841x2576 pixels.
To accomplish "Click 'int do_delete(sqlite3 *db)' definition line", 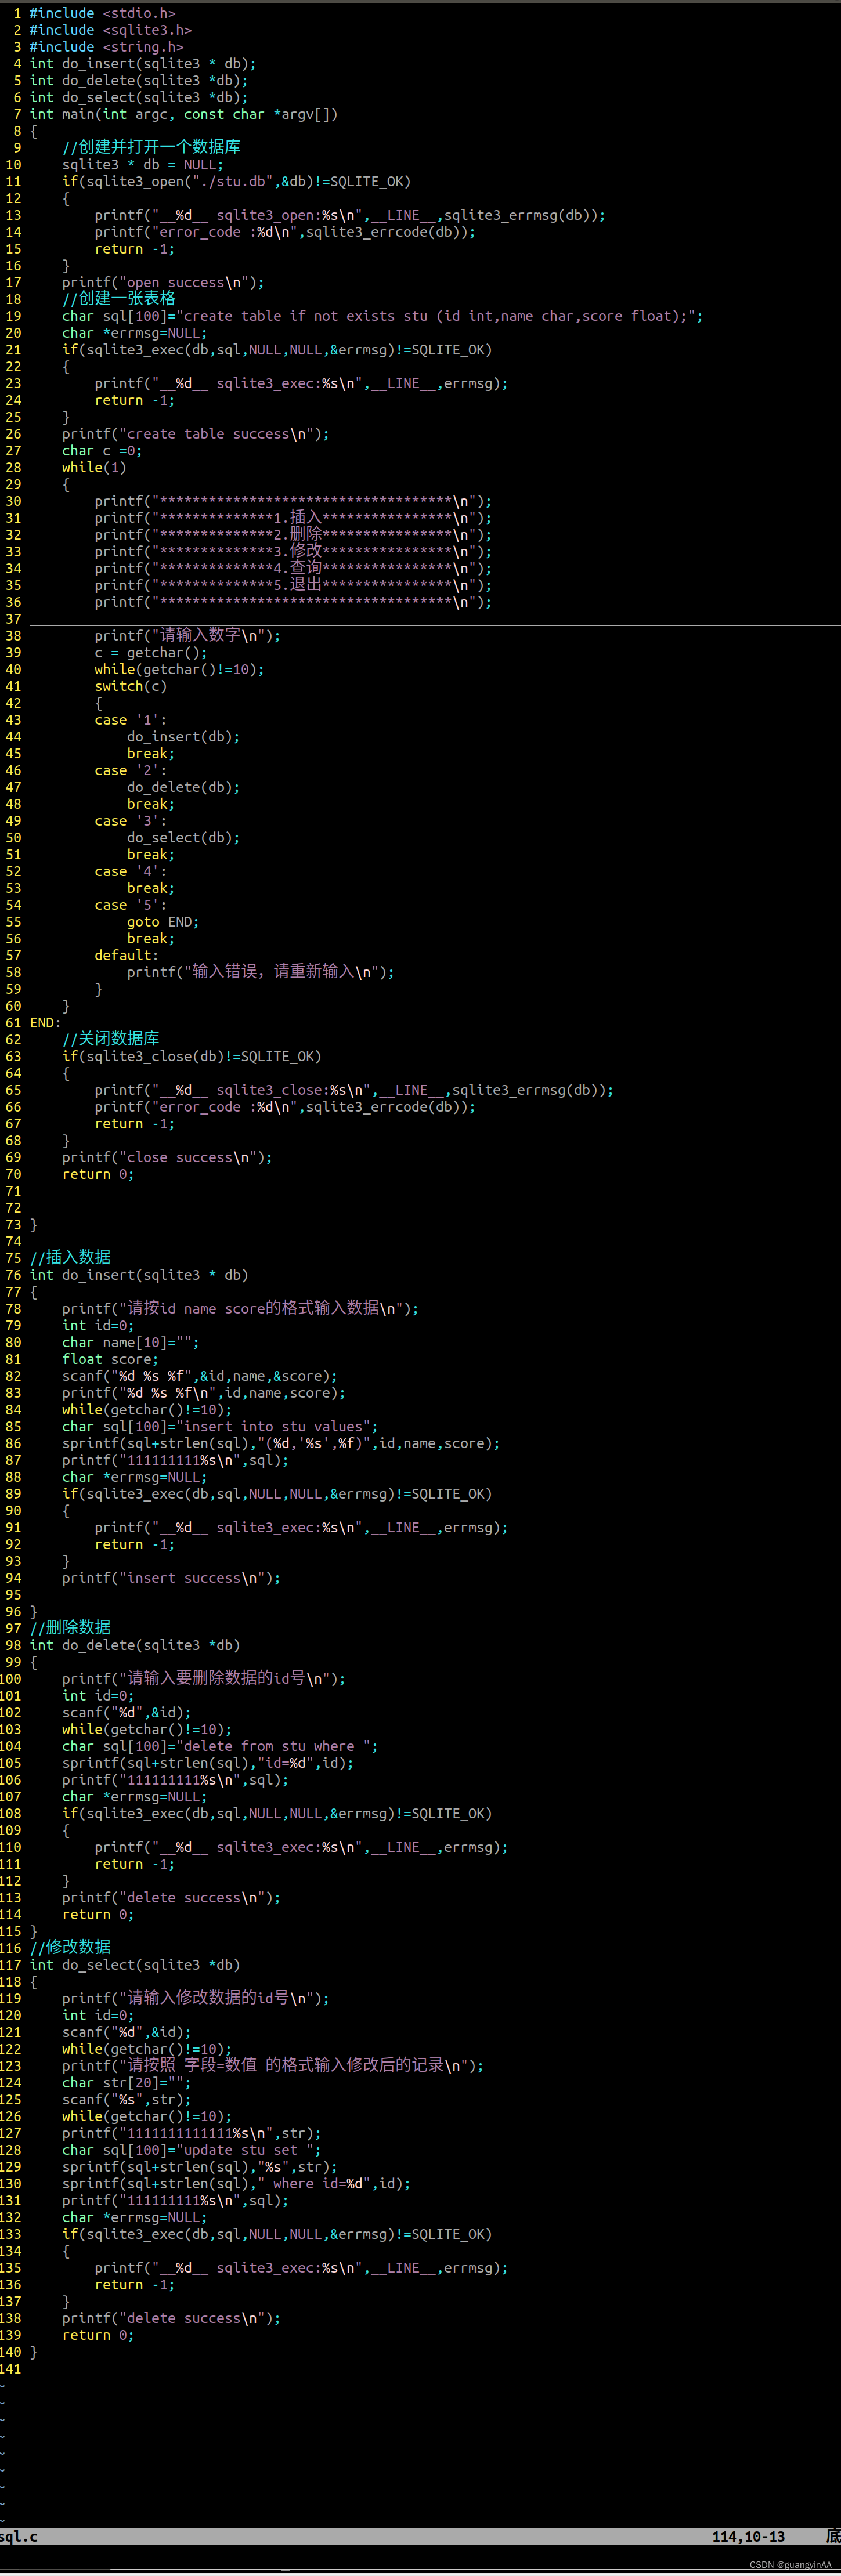I will click(x=135, y=1645).
